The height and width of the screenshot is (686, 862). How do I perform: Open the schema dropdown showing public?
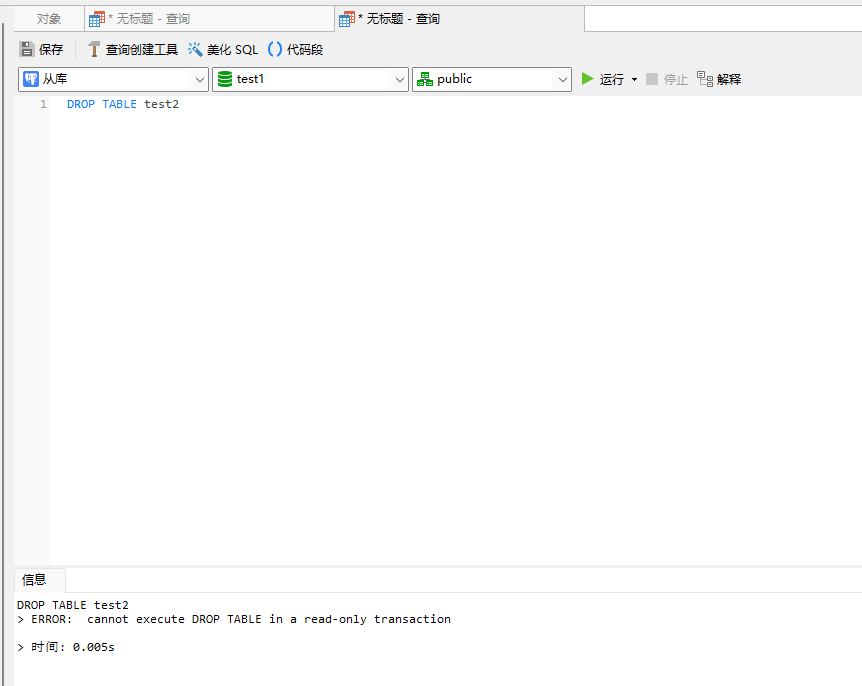(x=491, y=79)
